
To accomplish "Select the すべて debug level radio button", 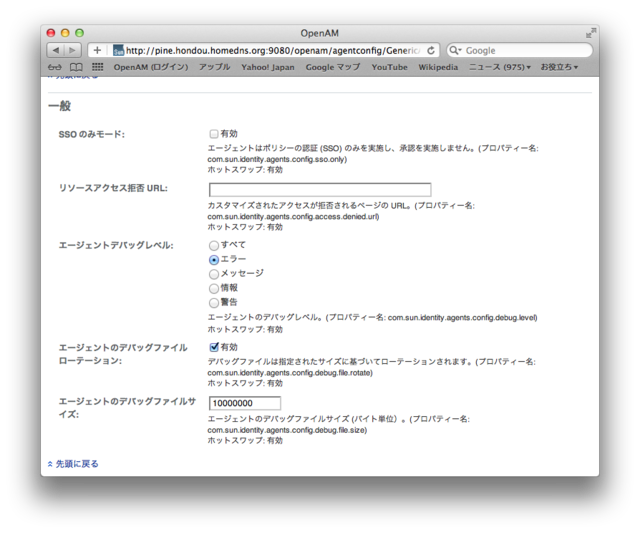I will coord(214,245).
